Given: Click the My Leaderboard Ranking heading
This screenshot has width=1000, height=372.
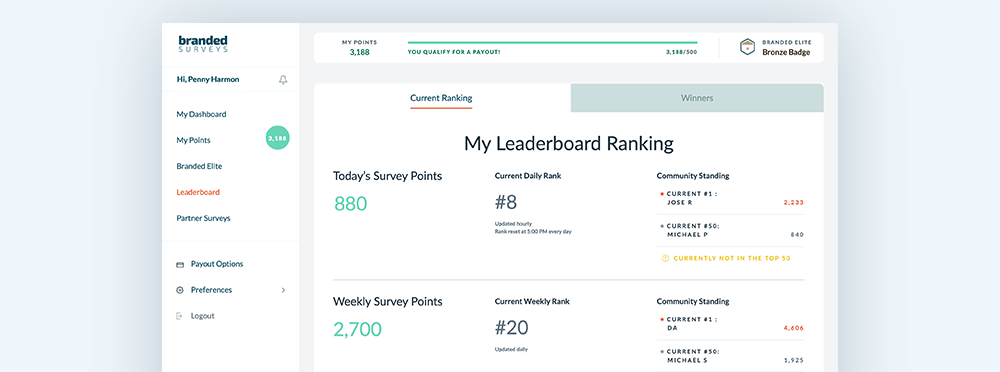Looking at the screenshot, I should (x=568, y=143).
